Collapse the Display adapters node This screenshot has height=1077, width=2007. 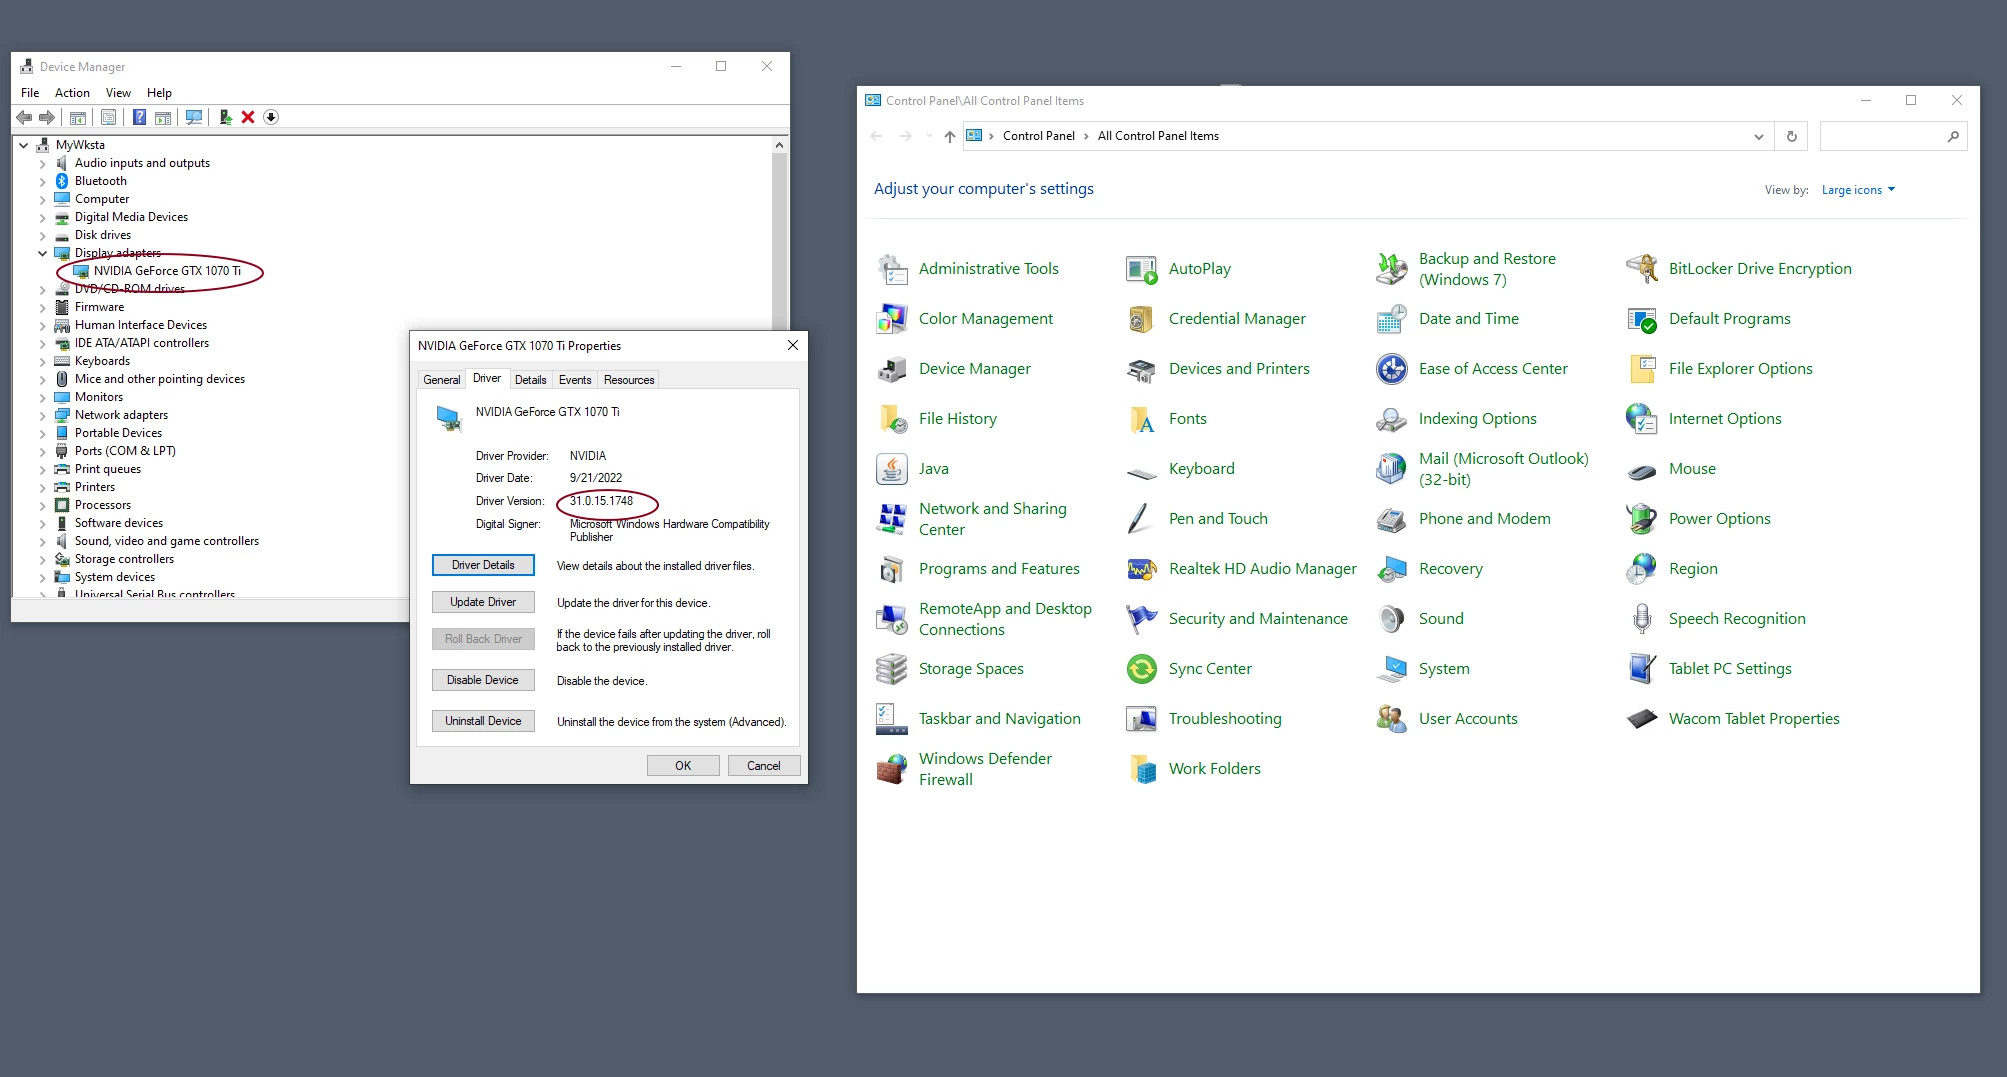[x=42, y=253]
